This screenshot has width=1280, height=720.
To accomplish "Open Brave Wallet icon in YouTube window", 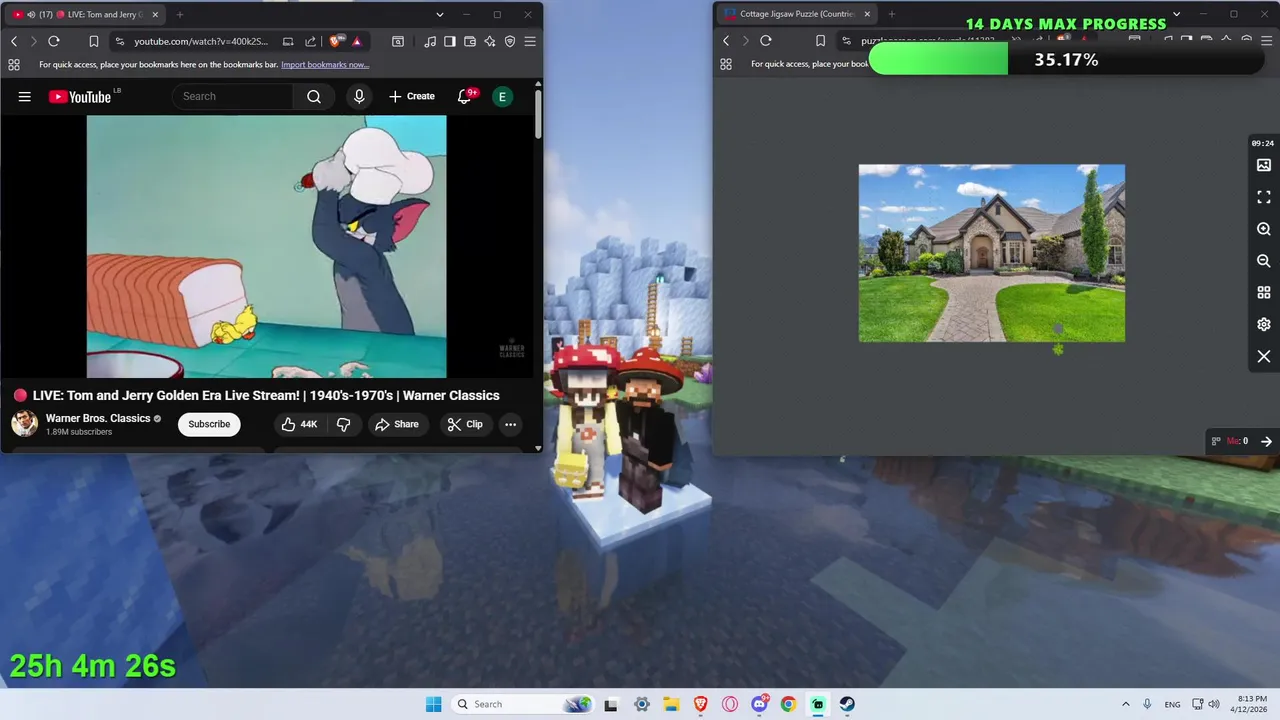I will (x=469, y=41).
